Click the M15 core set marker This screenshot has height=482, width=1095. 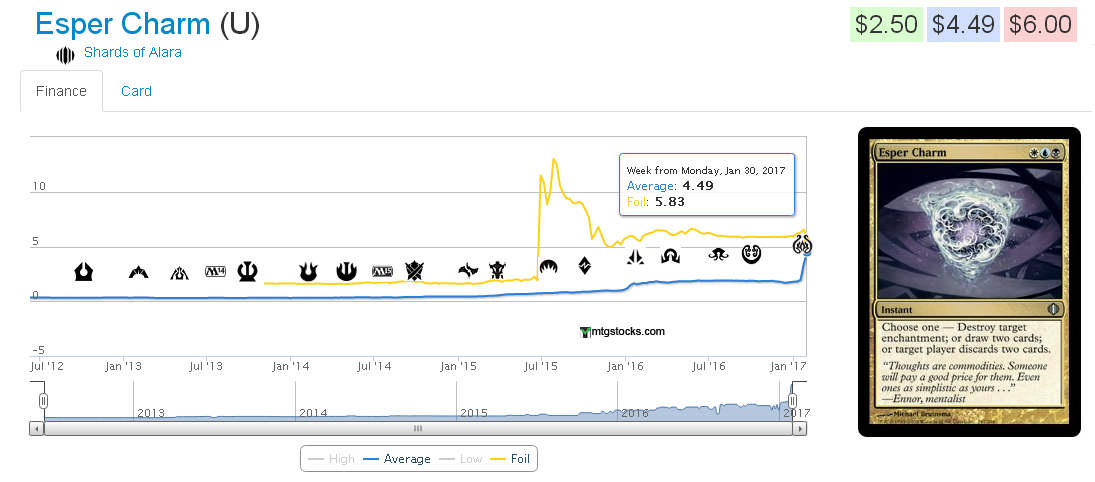pyautogui.click(x=382, y=271)
